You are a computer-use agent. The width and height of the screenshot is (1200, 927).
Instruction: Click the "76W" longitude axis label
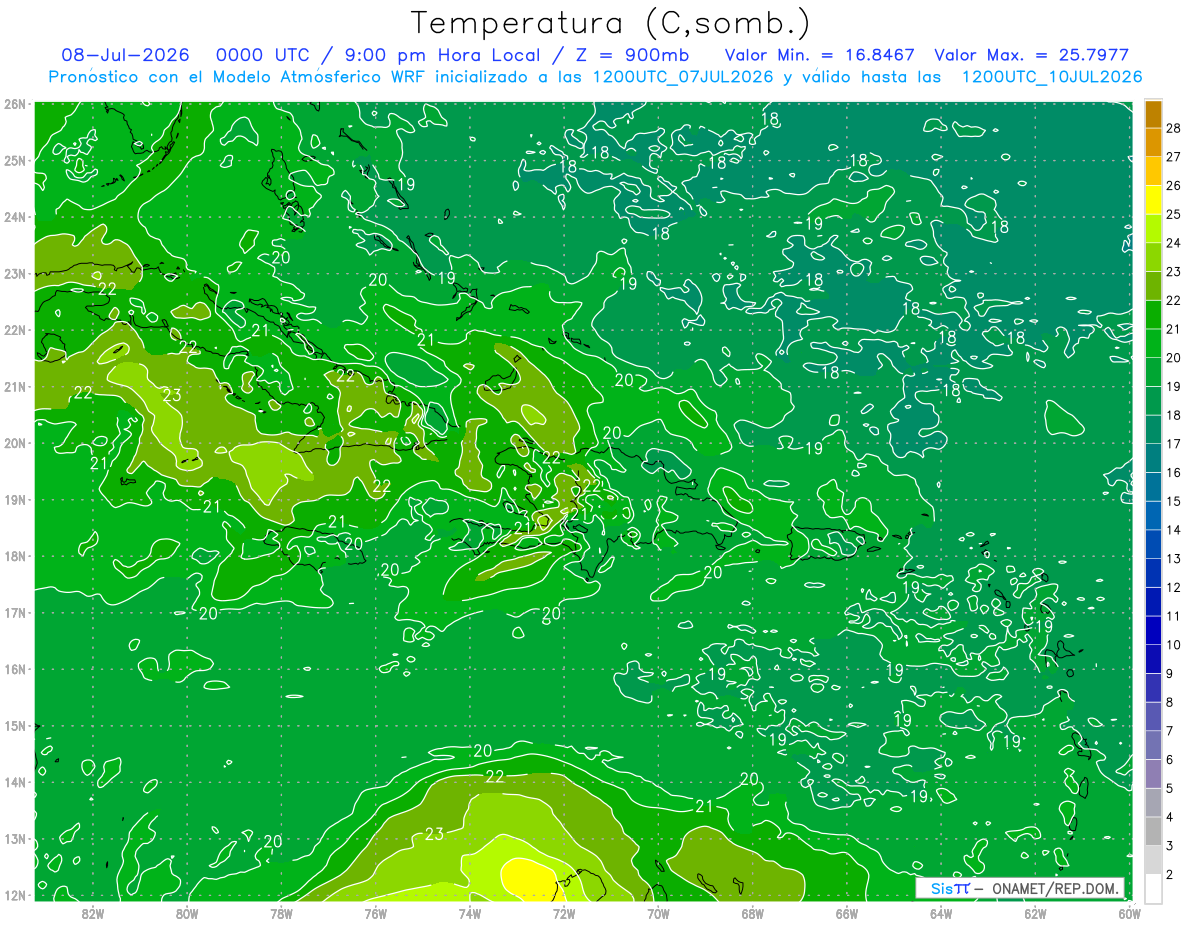point(375,912)
